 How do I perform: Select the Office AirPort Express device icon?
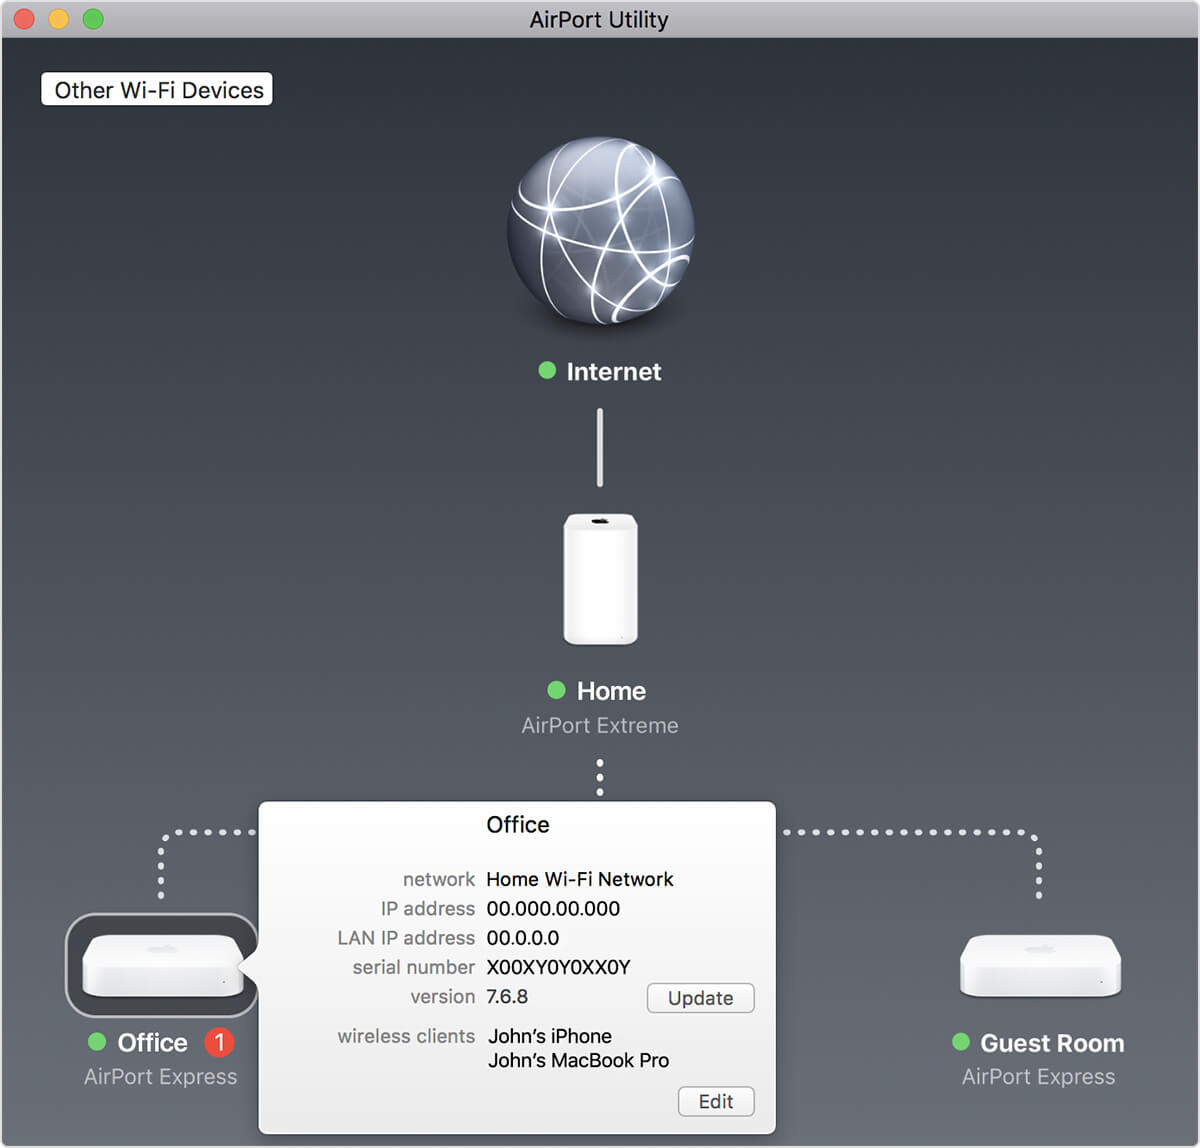[x=162, y=965]
